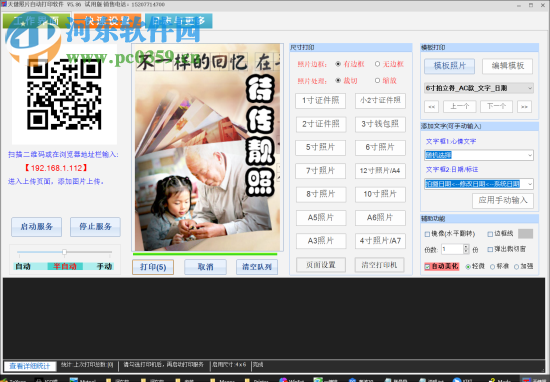Open the orange 快速设置 tab
Image resolution: width=550 pixels, height=382 pixels.
click(107, 21)
